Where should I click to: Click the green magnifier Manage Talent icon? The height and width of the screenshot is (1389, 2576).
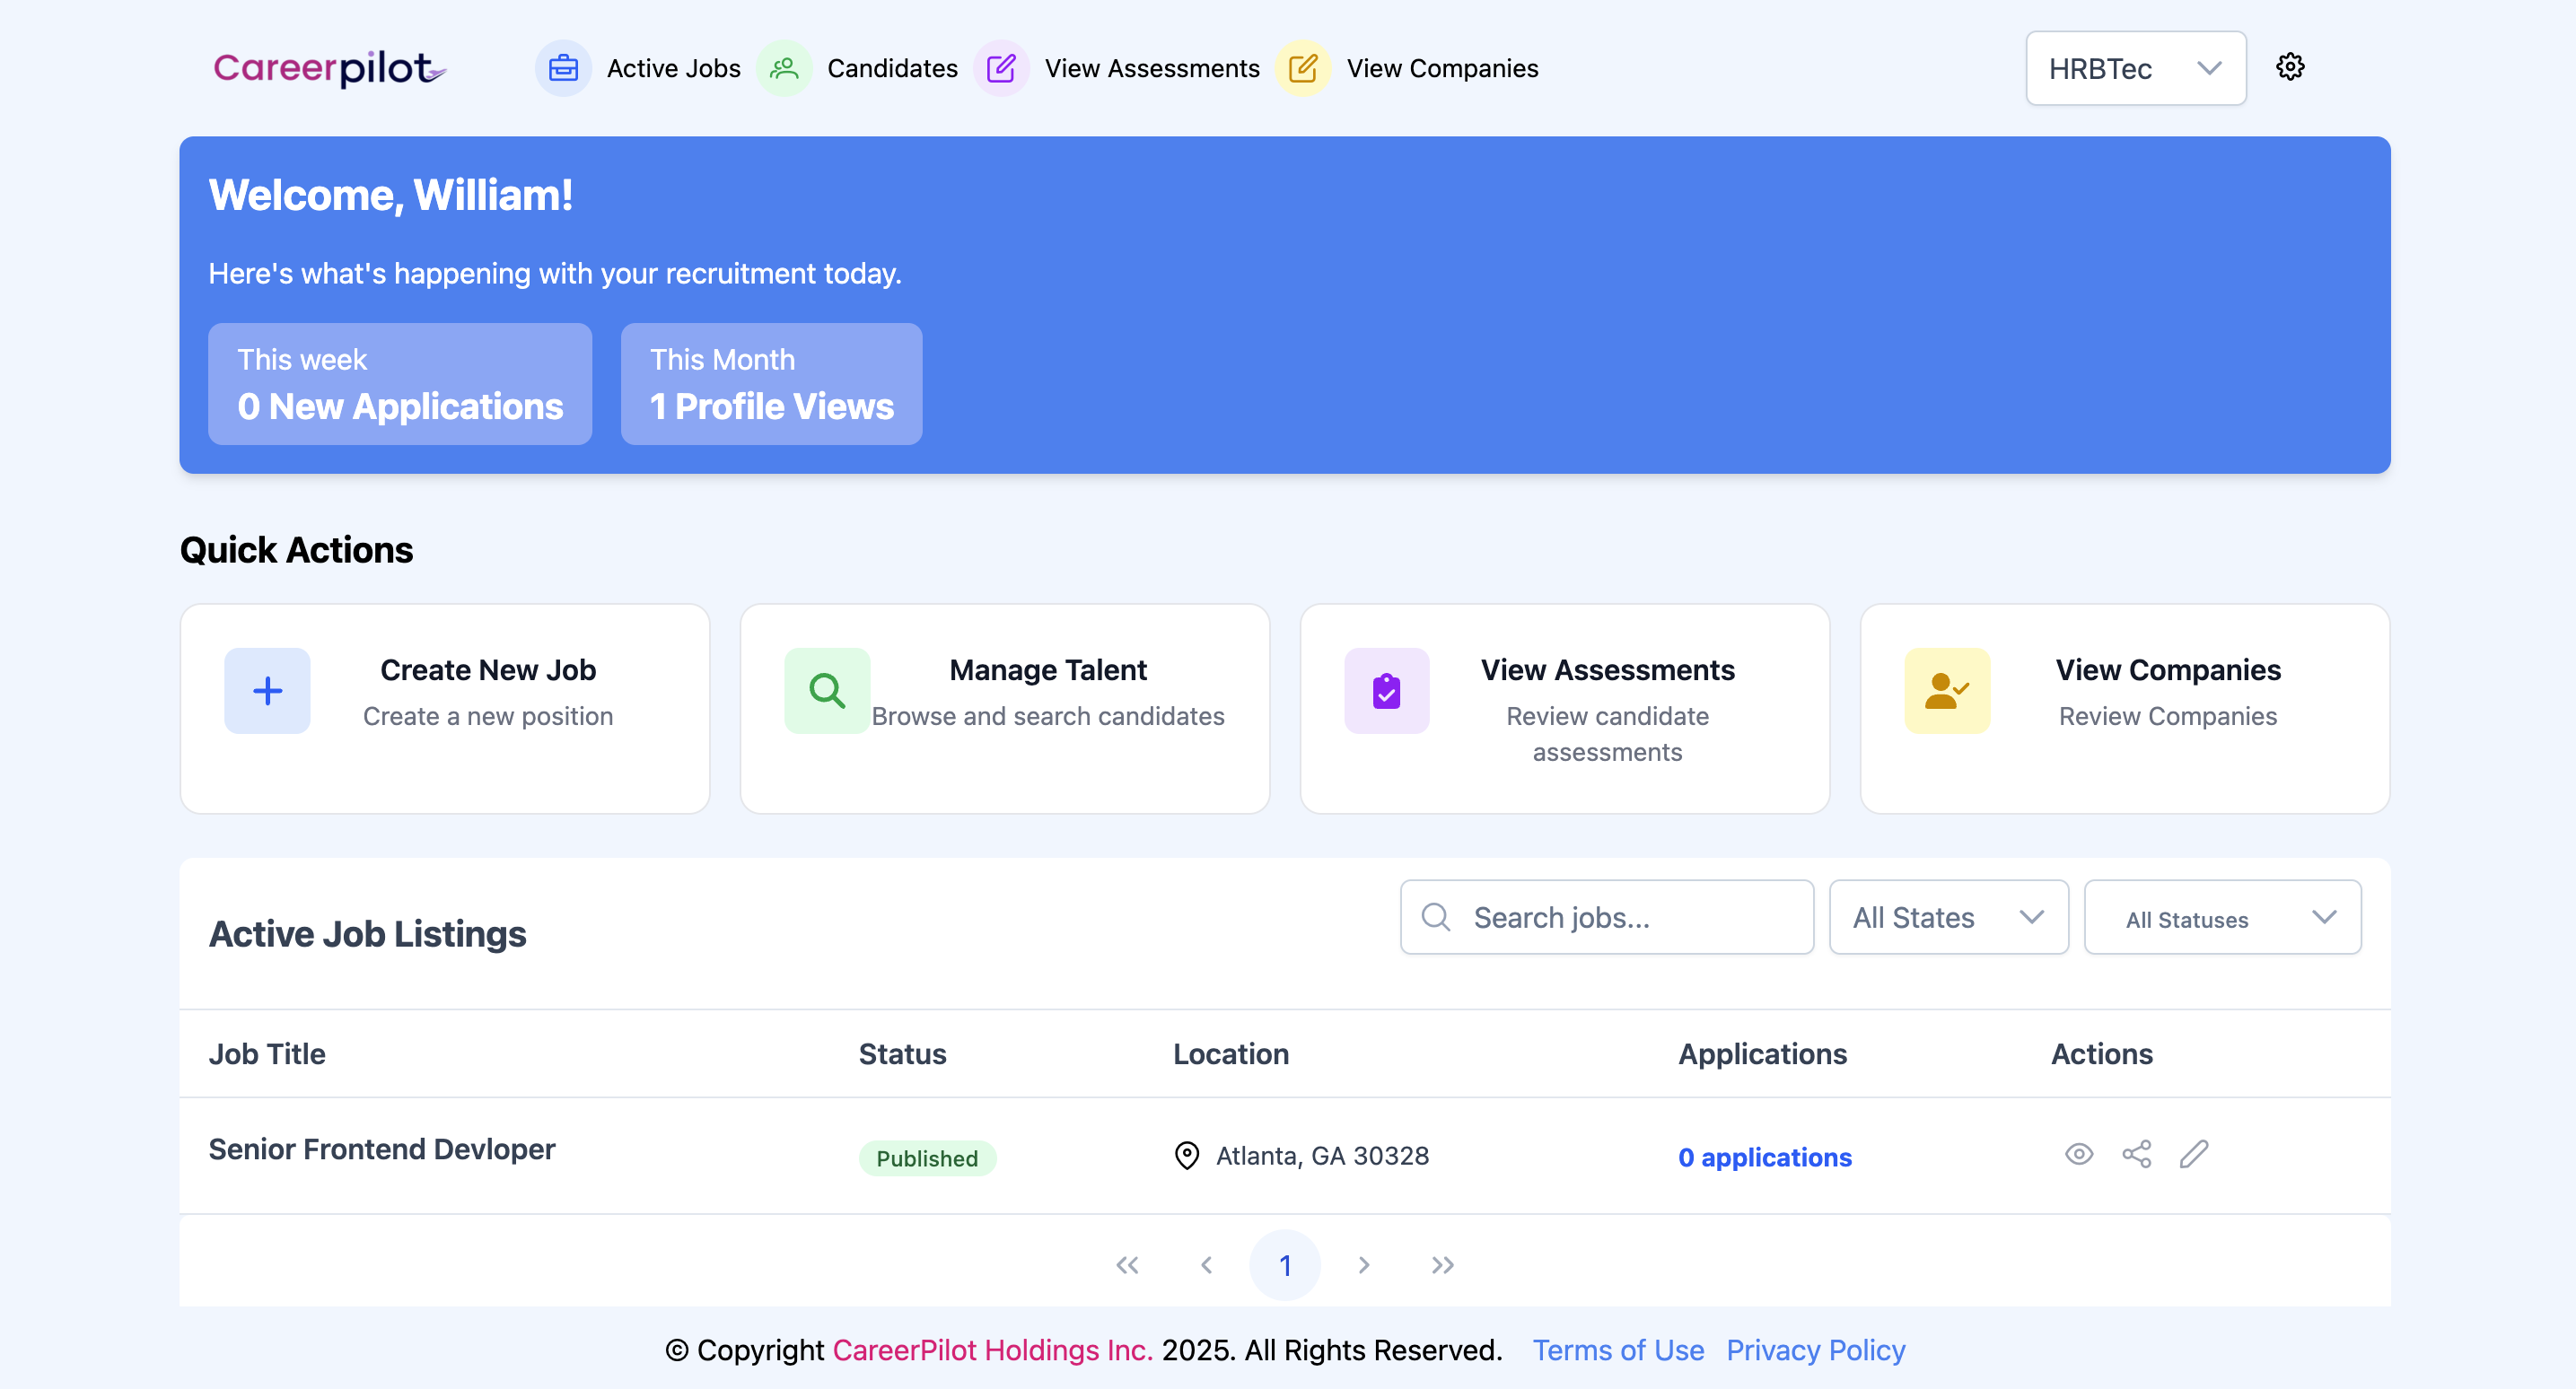(x=826, y=691)
